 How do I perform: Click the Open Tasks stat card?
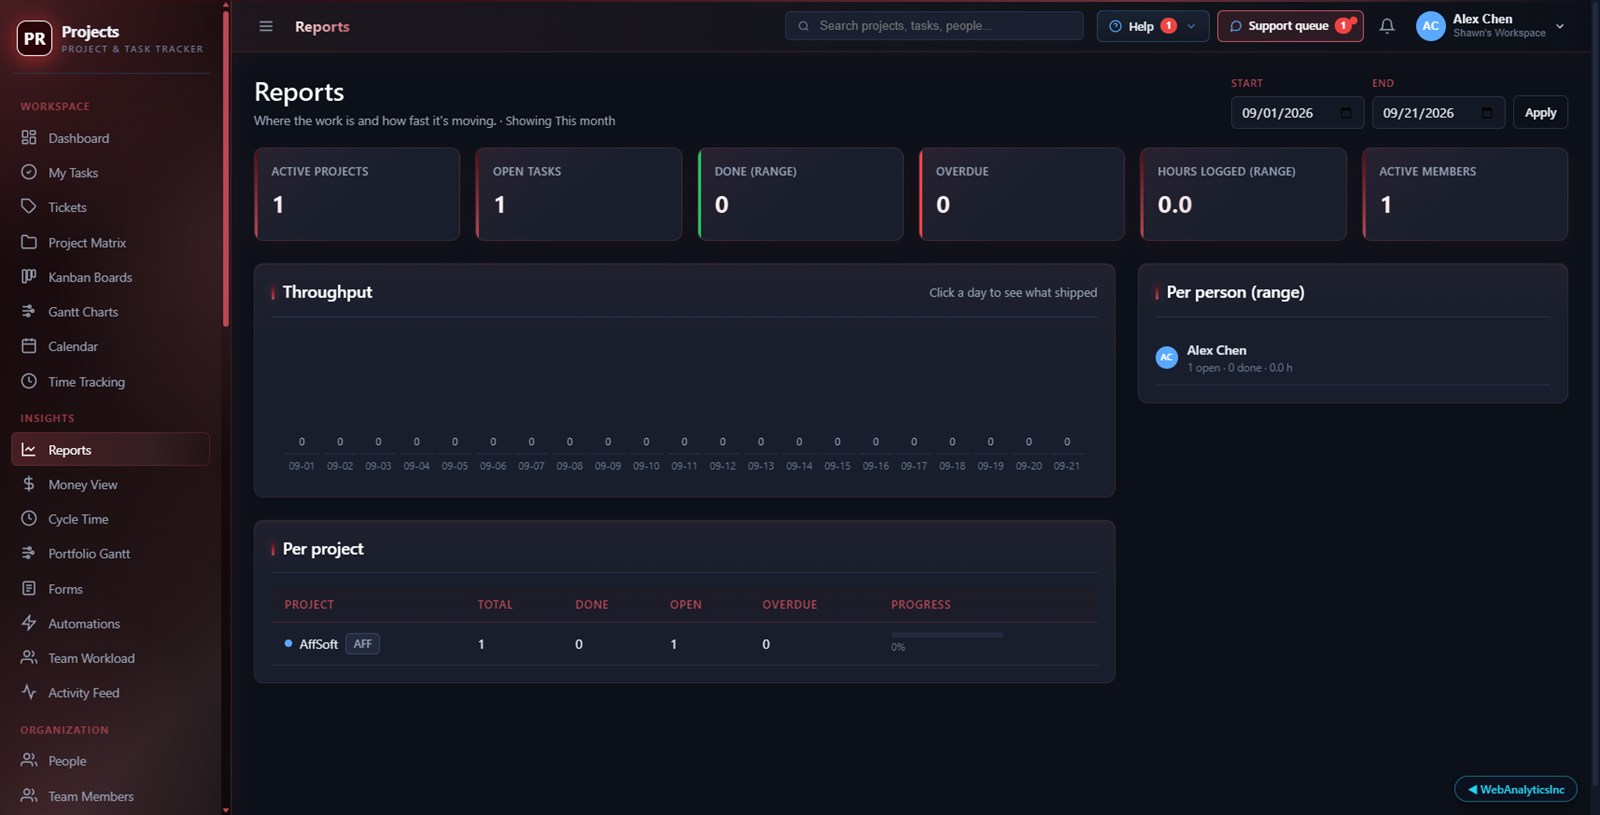point(579,194)
